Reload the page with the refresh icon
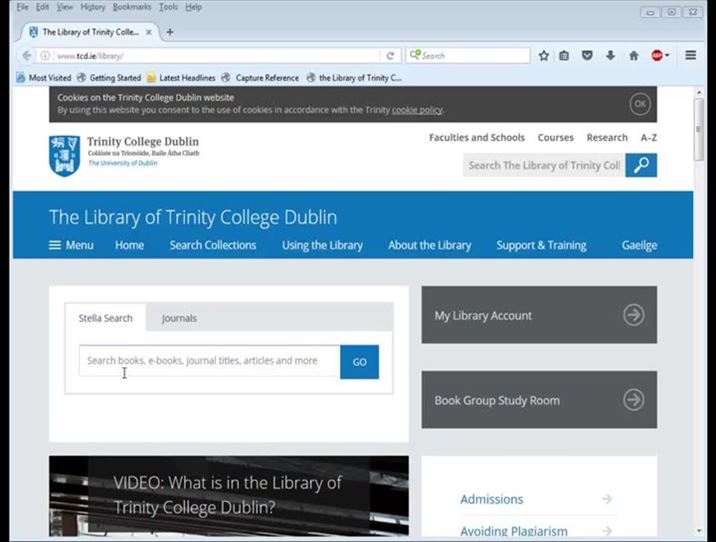Image resolution: width=716 pixels, height=542 pixels. 390,56
